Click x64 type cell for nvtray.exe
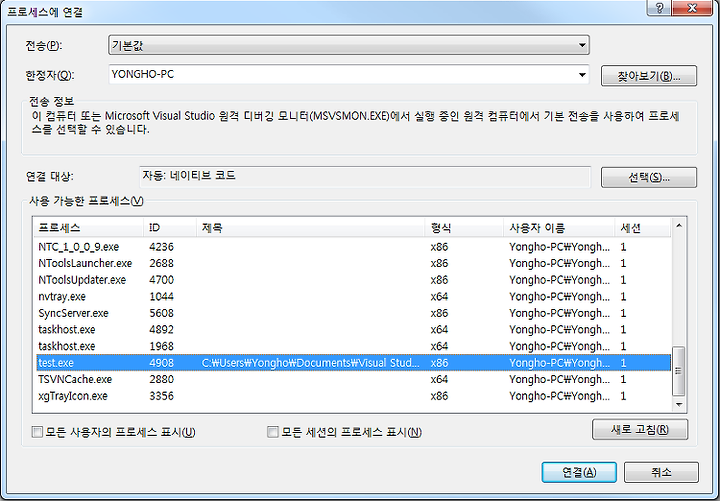The image size is (720, 501). tap(439, 297)
